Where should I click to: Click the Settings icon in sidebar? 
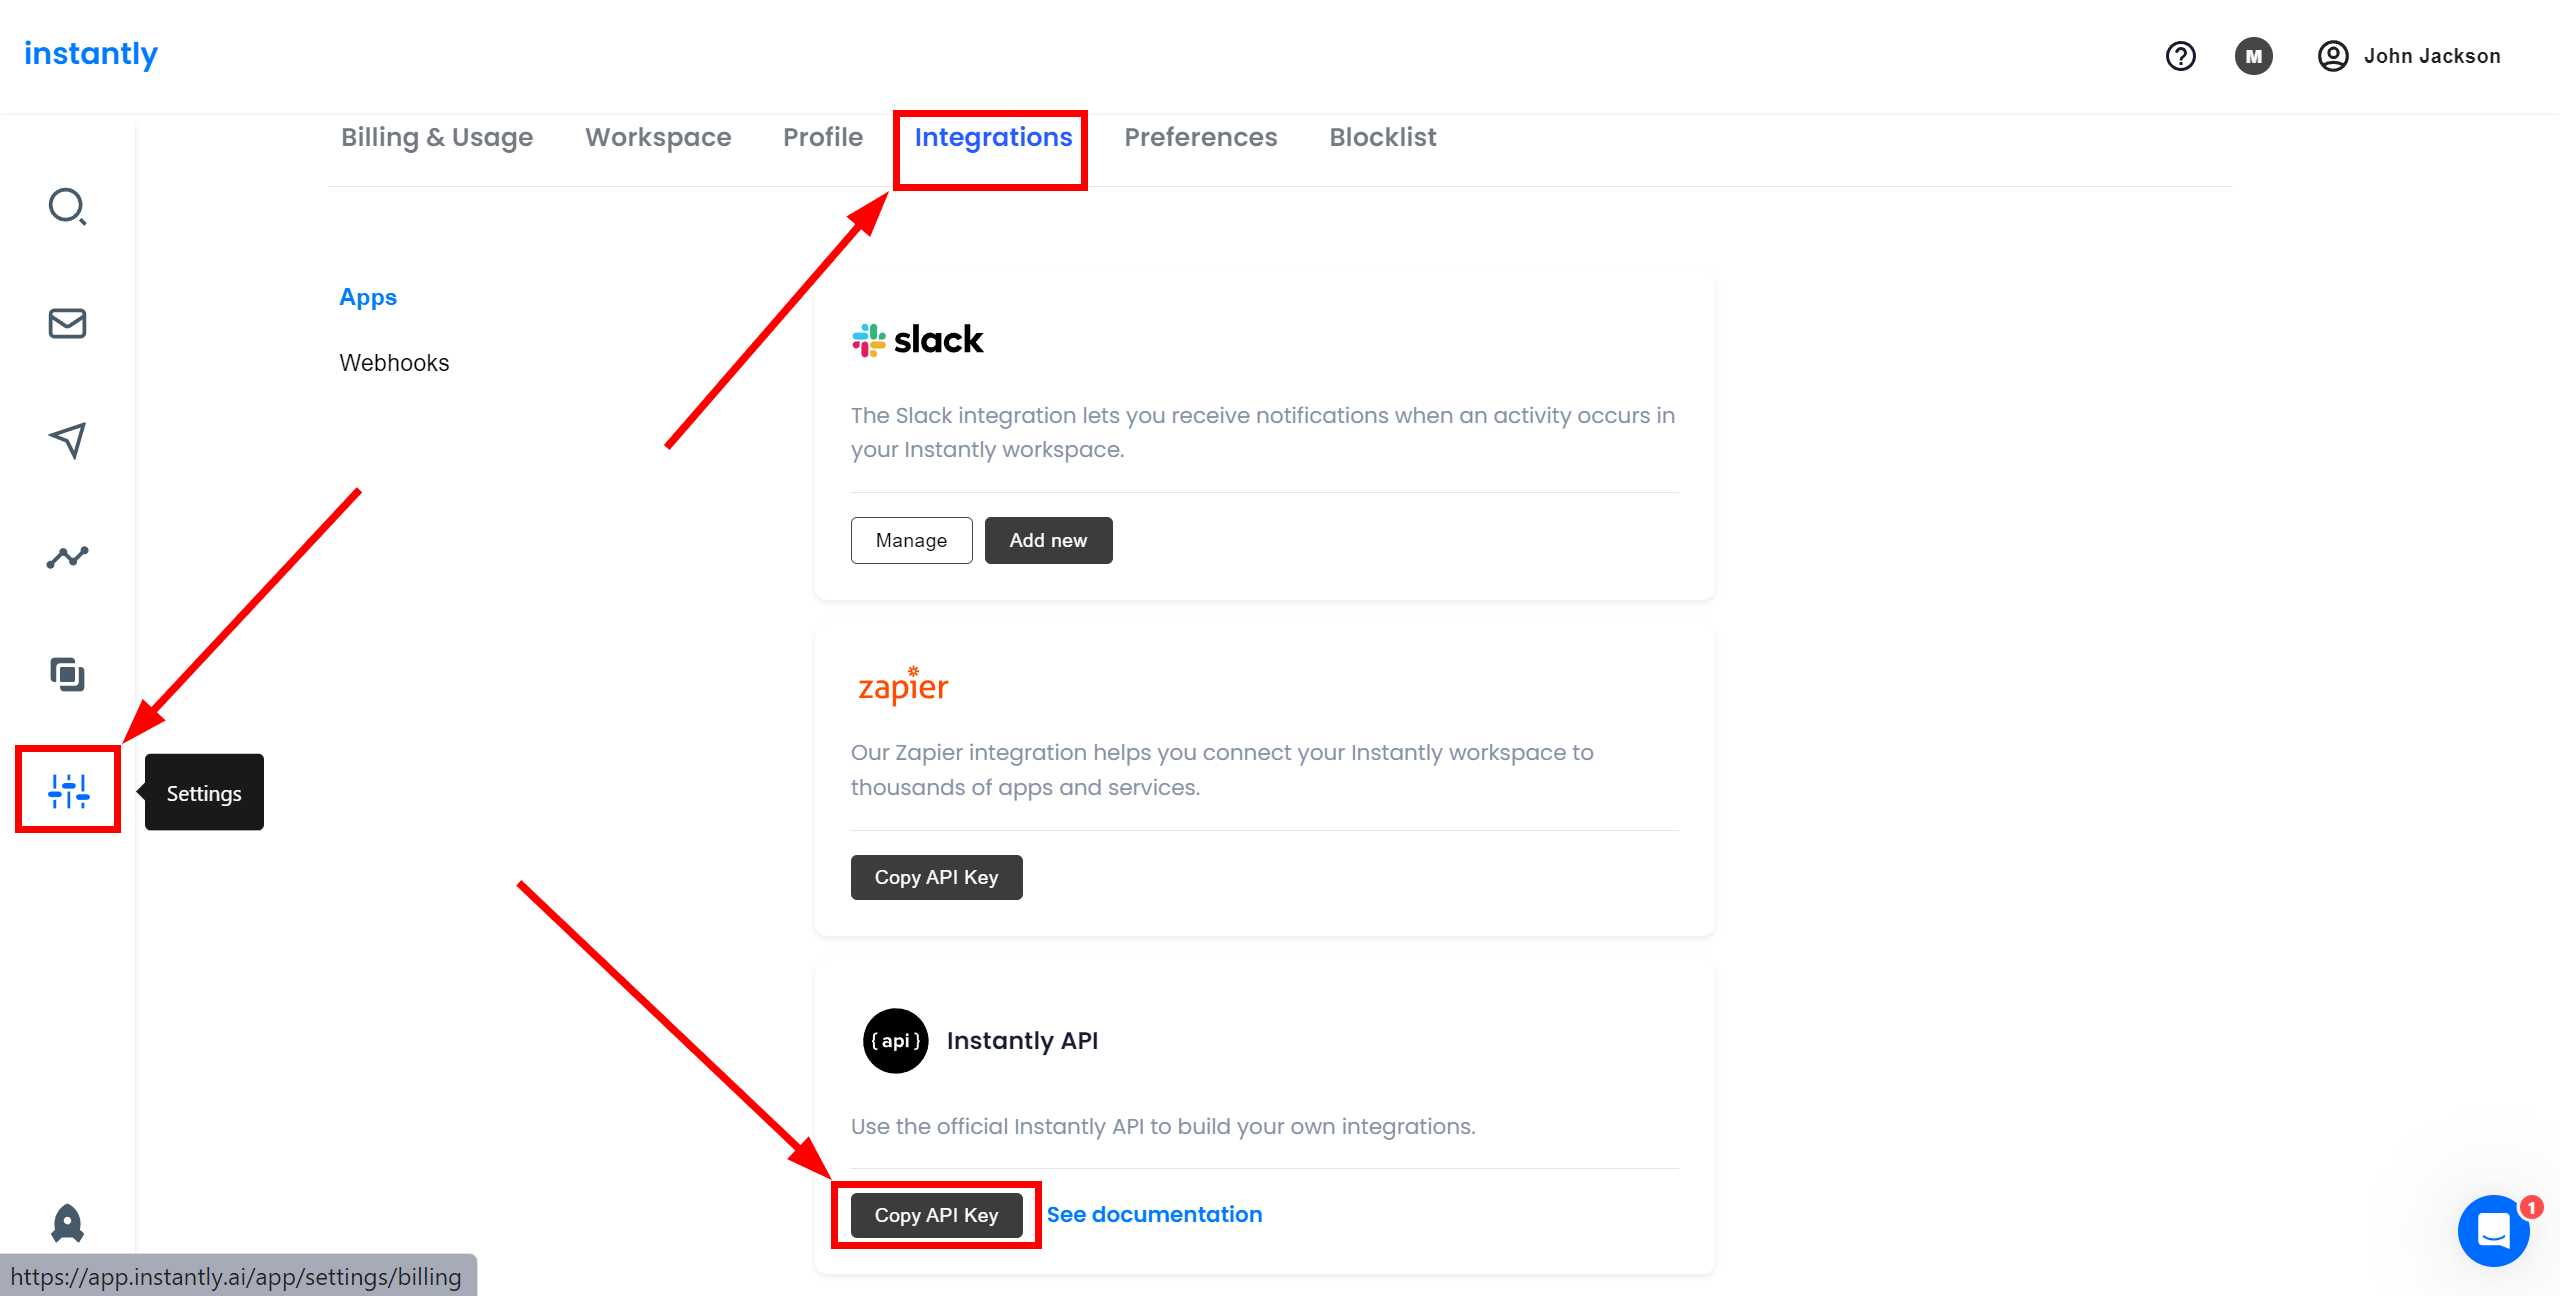pyautogui.click(x=69, y=793)
